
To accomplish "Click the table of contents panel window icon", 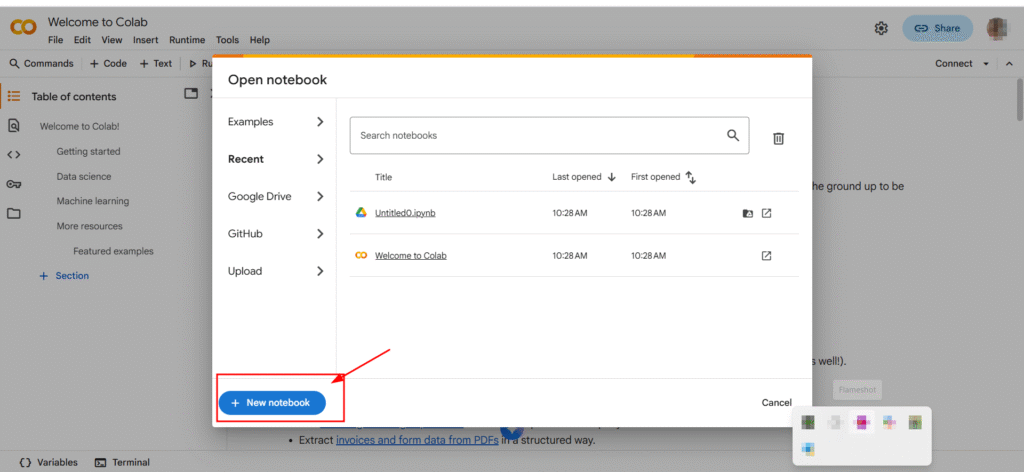I will tap(191, 93).
